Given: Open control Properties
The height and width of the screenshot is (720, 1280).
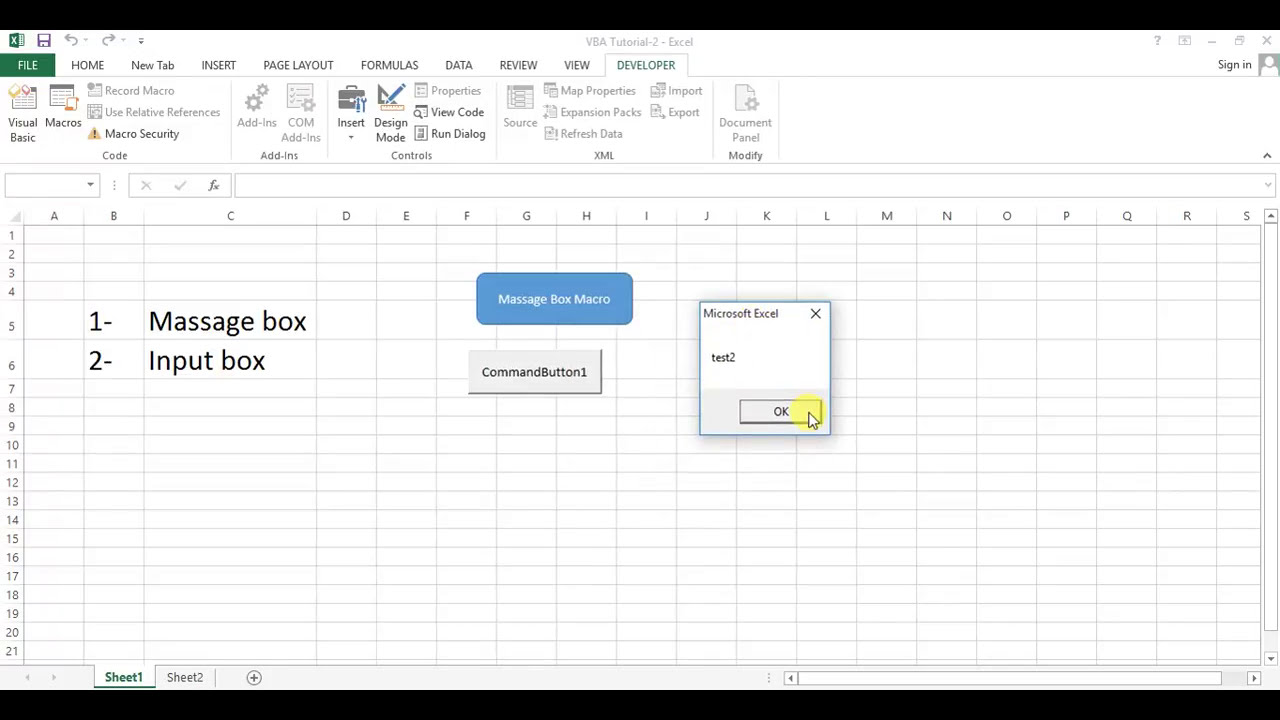Looking at the screenshot, I should 448,90.
